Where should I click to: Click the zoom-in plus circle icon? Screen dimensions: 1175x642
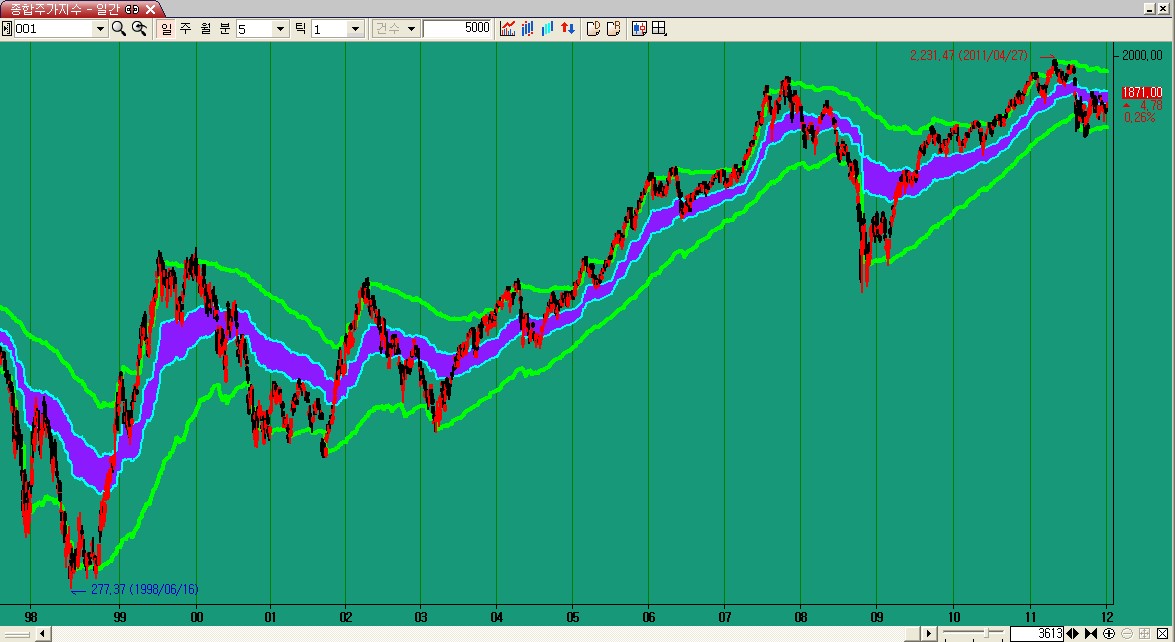click(x=1109, y=634)
